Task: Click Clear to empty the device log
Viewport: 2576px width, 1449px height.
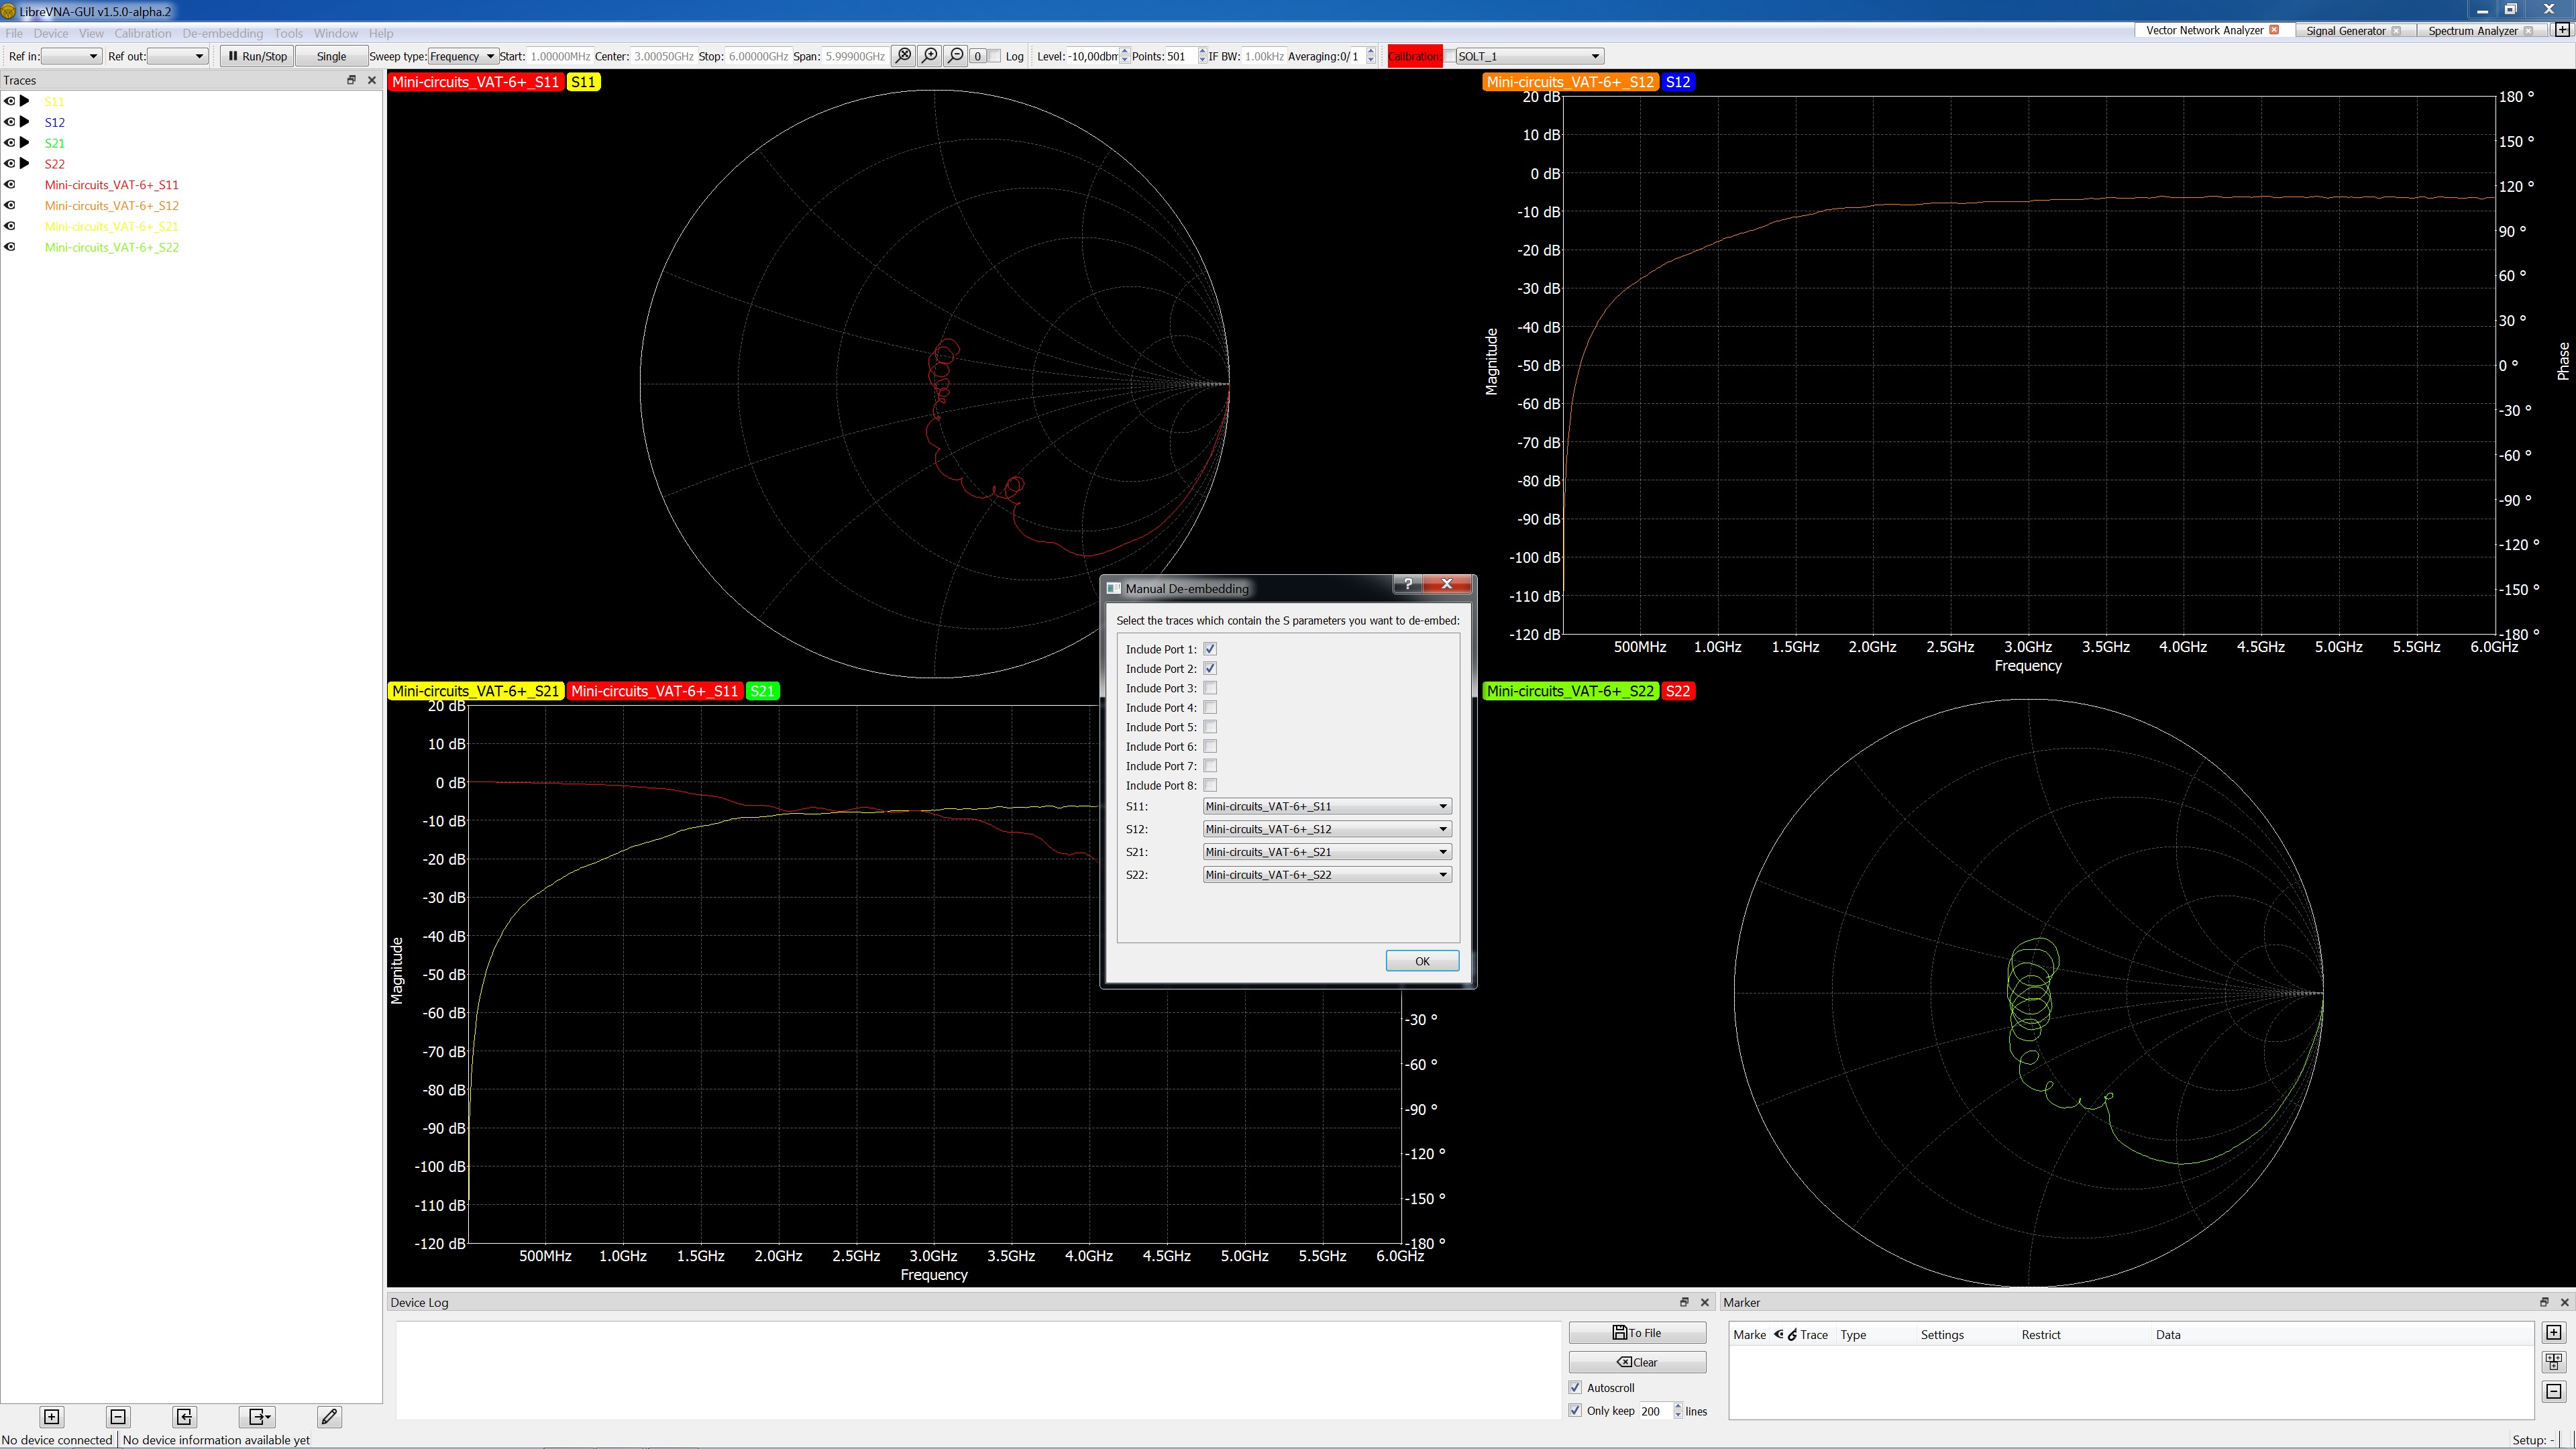Action: 1637,1361
